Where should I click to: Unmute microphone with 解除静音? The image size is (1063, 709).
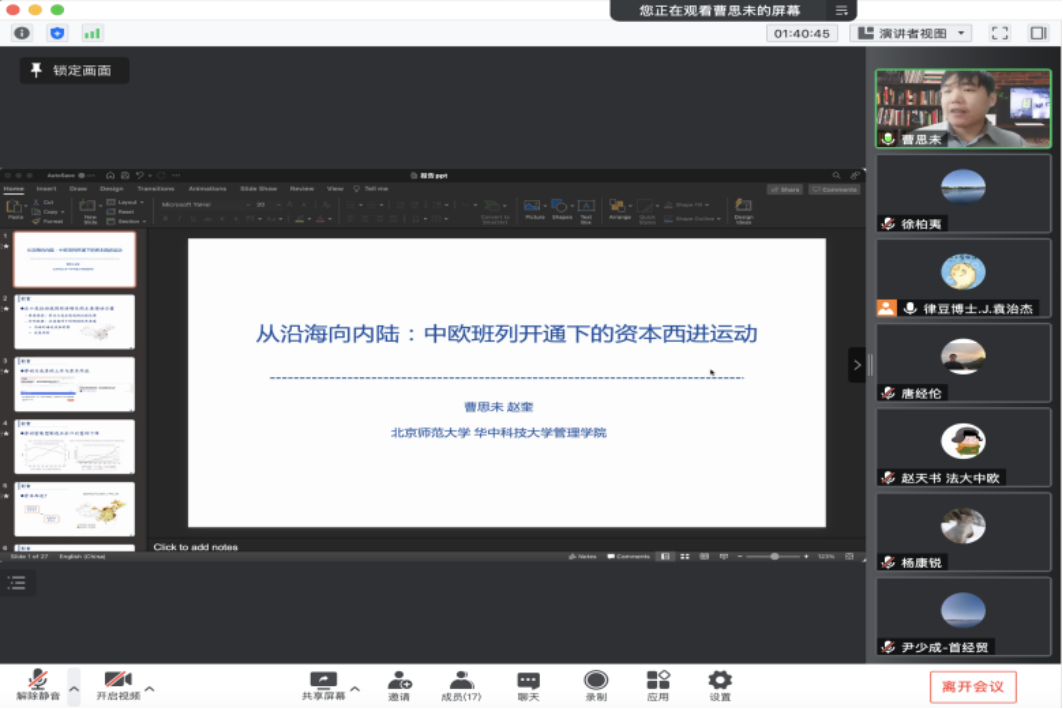(38, 685)
